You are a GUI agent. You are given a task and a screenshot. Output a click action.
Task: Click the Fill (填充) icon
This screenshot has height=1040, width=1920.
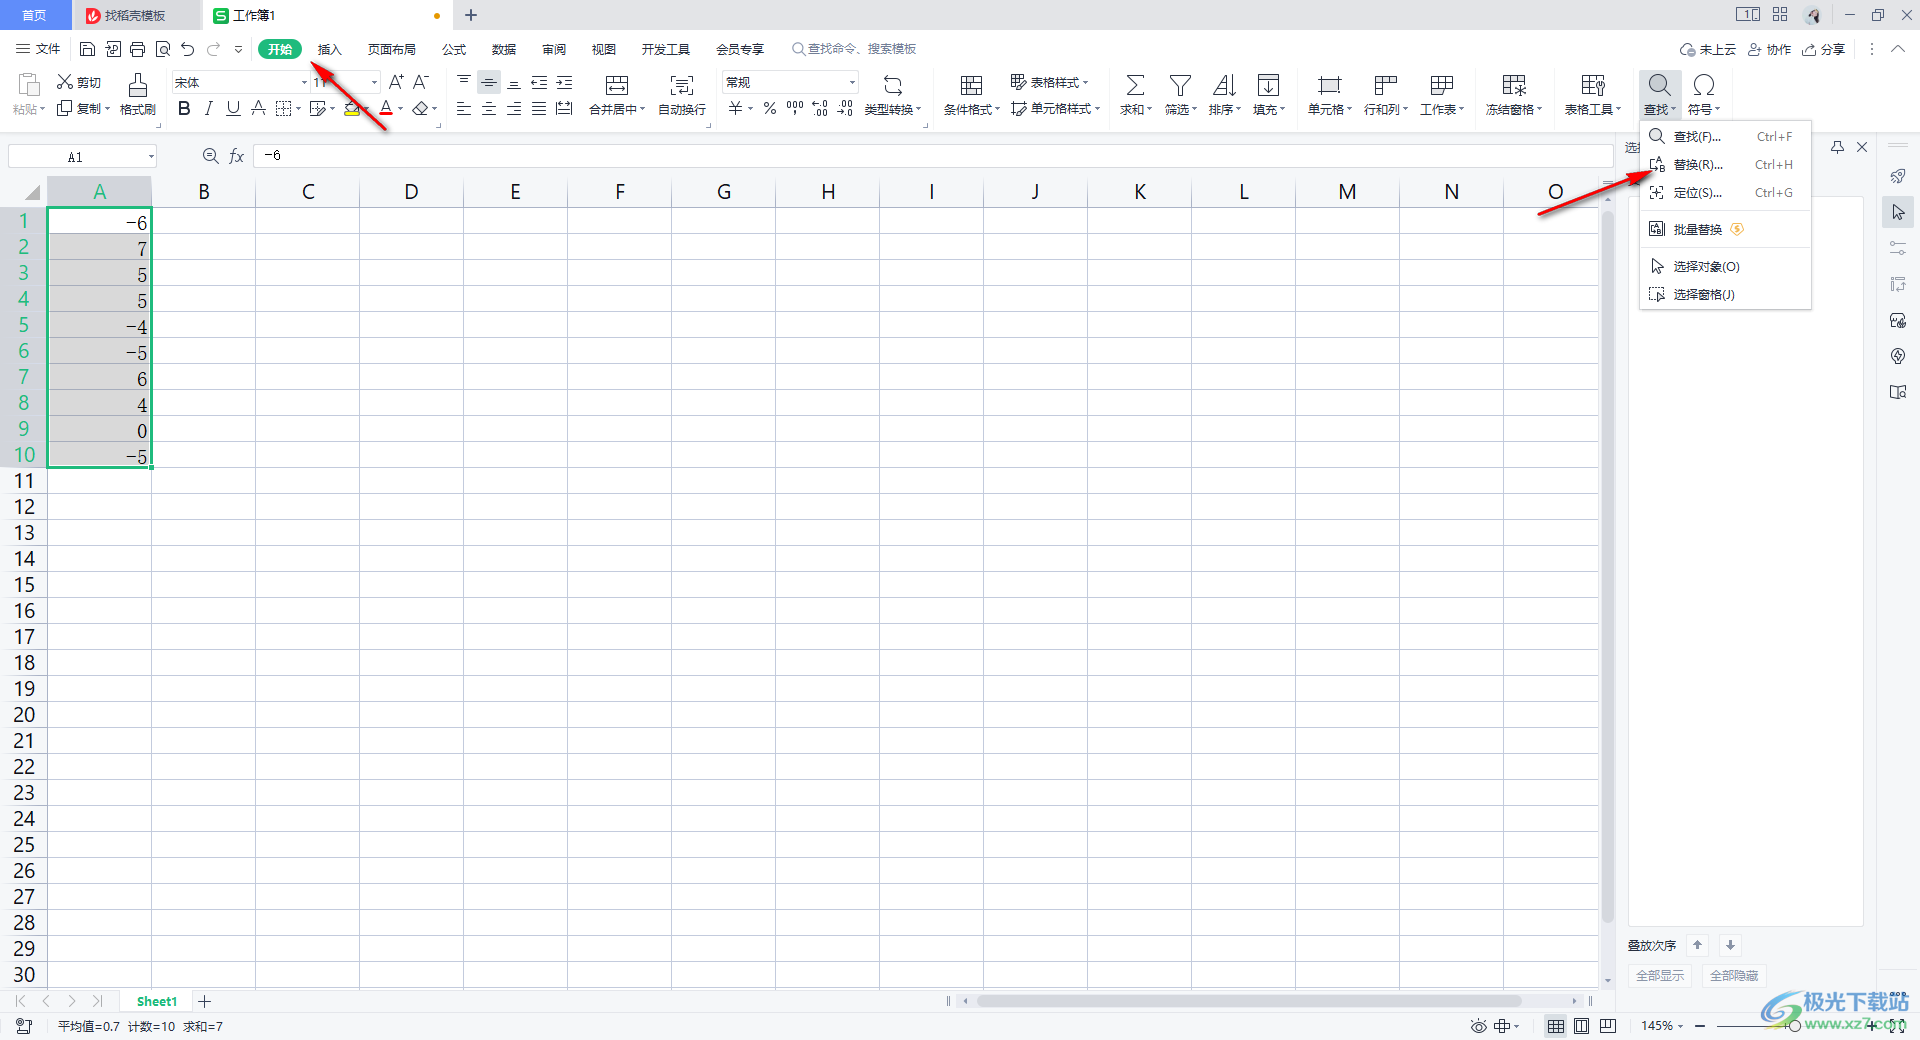[x=1268, y=85]
